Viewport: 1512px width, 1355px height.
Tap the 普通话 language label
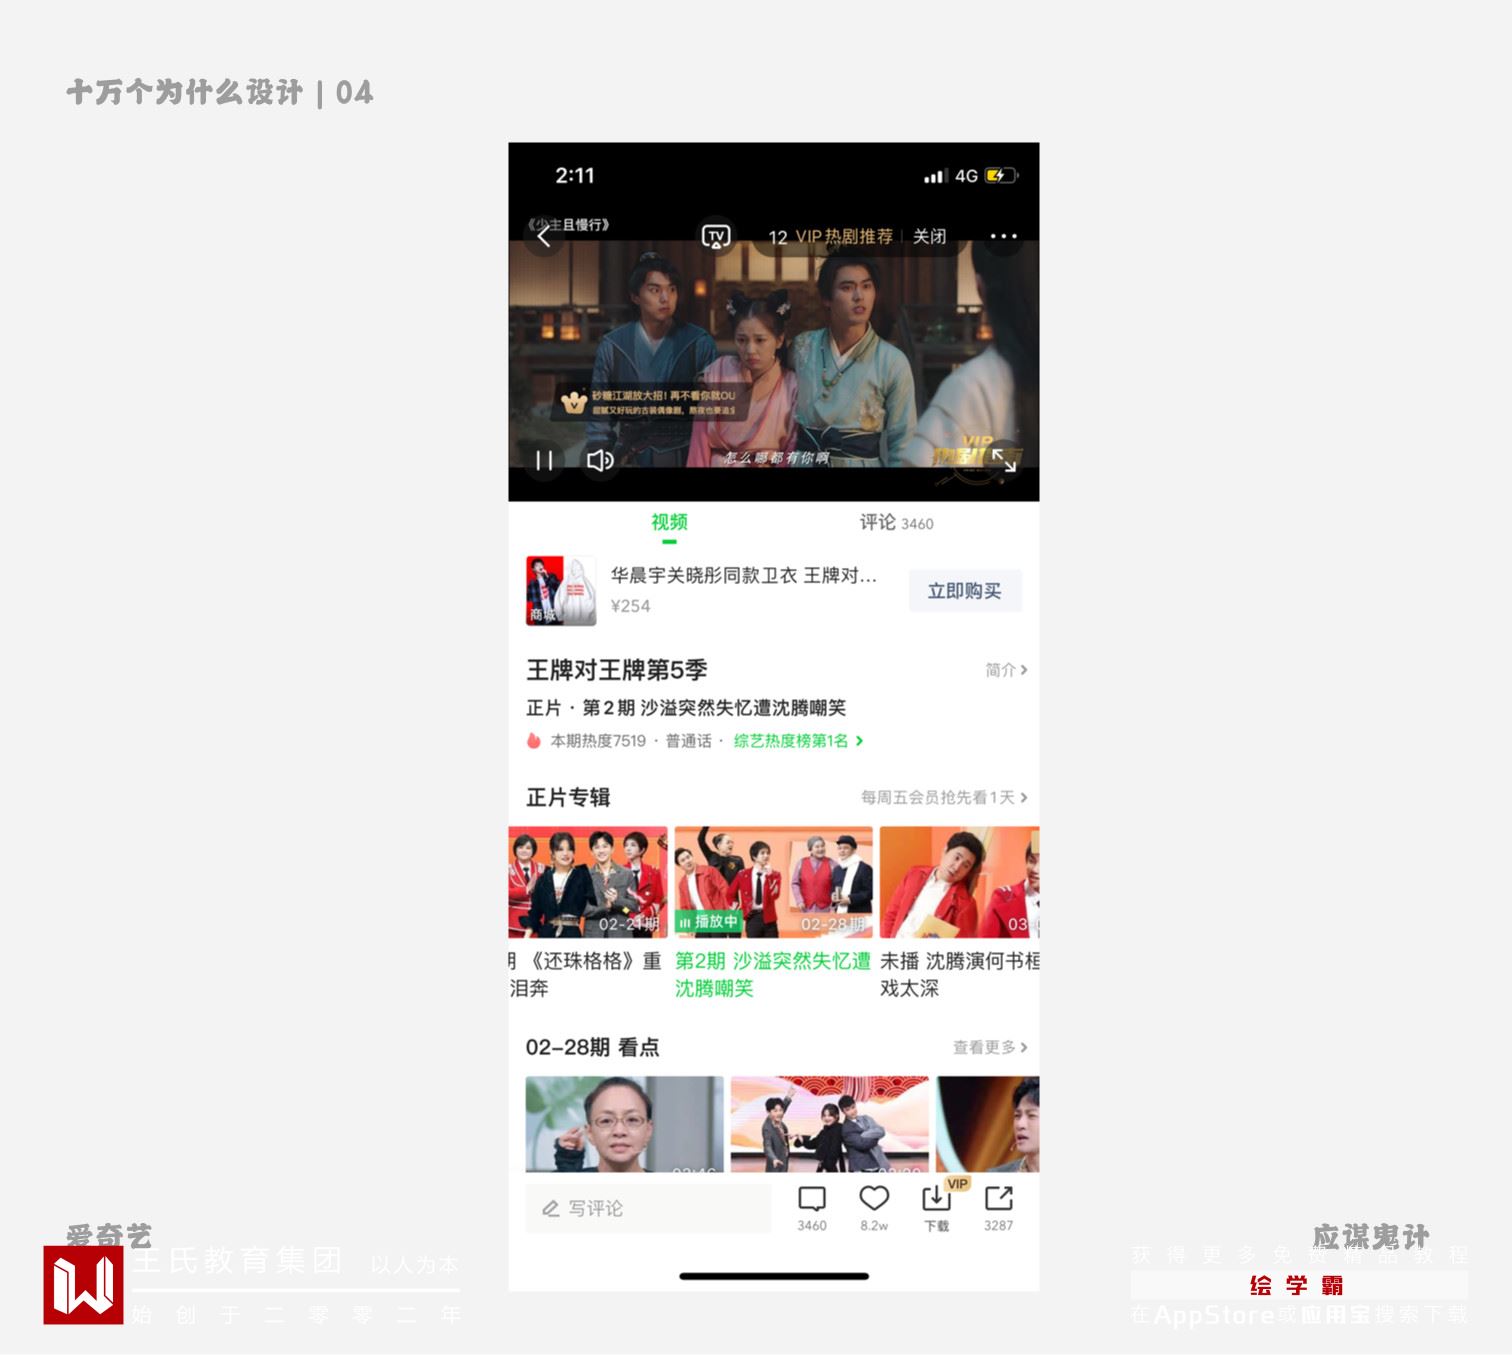(x=689, y=741)
